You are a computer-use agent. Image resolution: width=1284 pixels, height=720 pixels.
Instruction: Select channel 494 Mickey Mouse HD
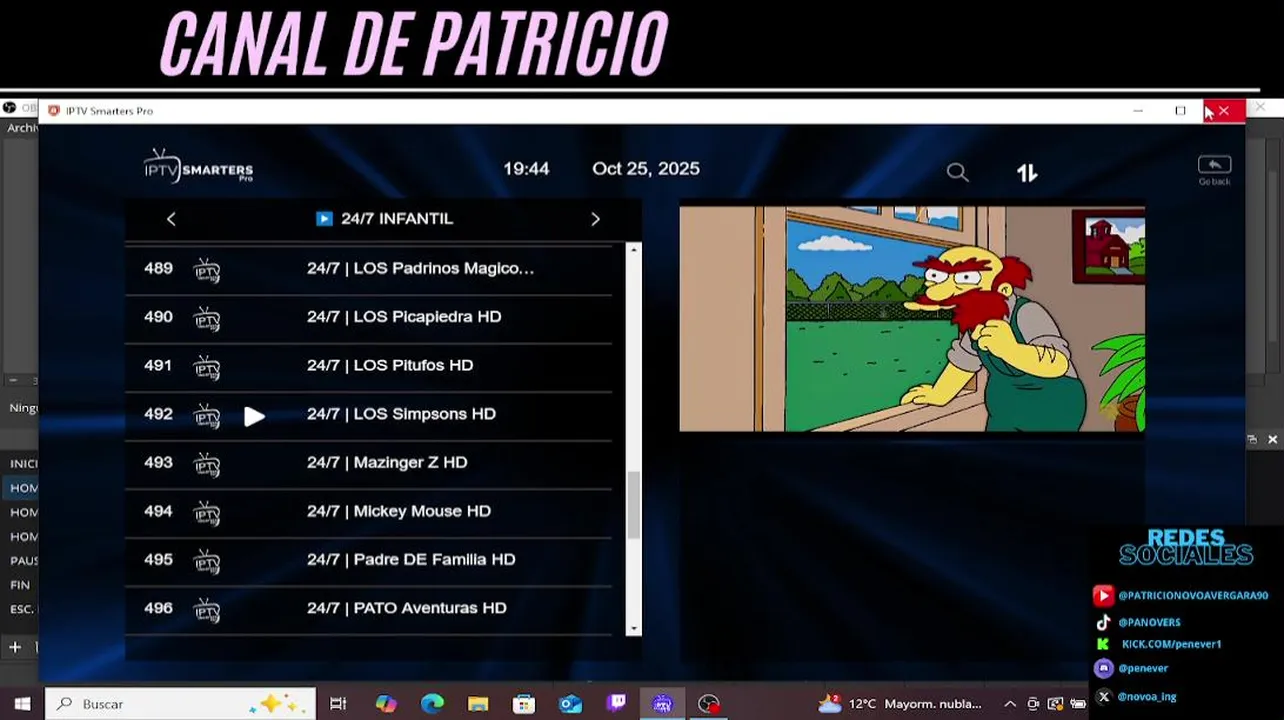tap(368, 511)
